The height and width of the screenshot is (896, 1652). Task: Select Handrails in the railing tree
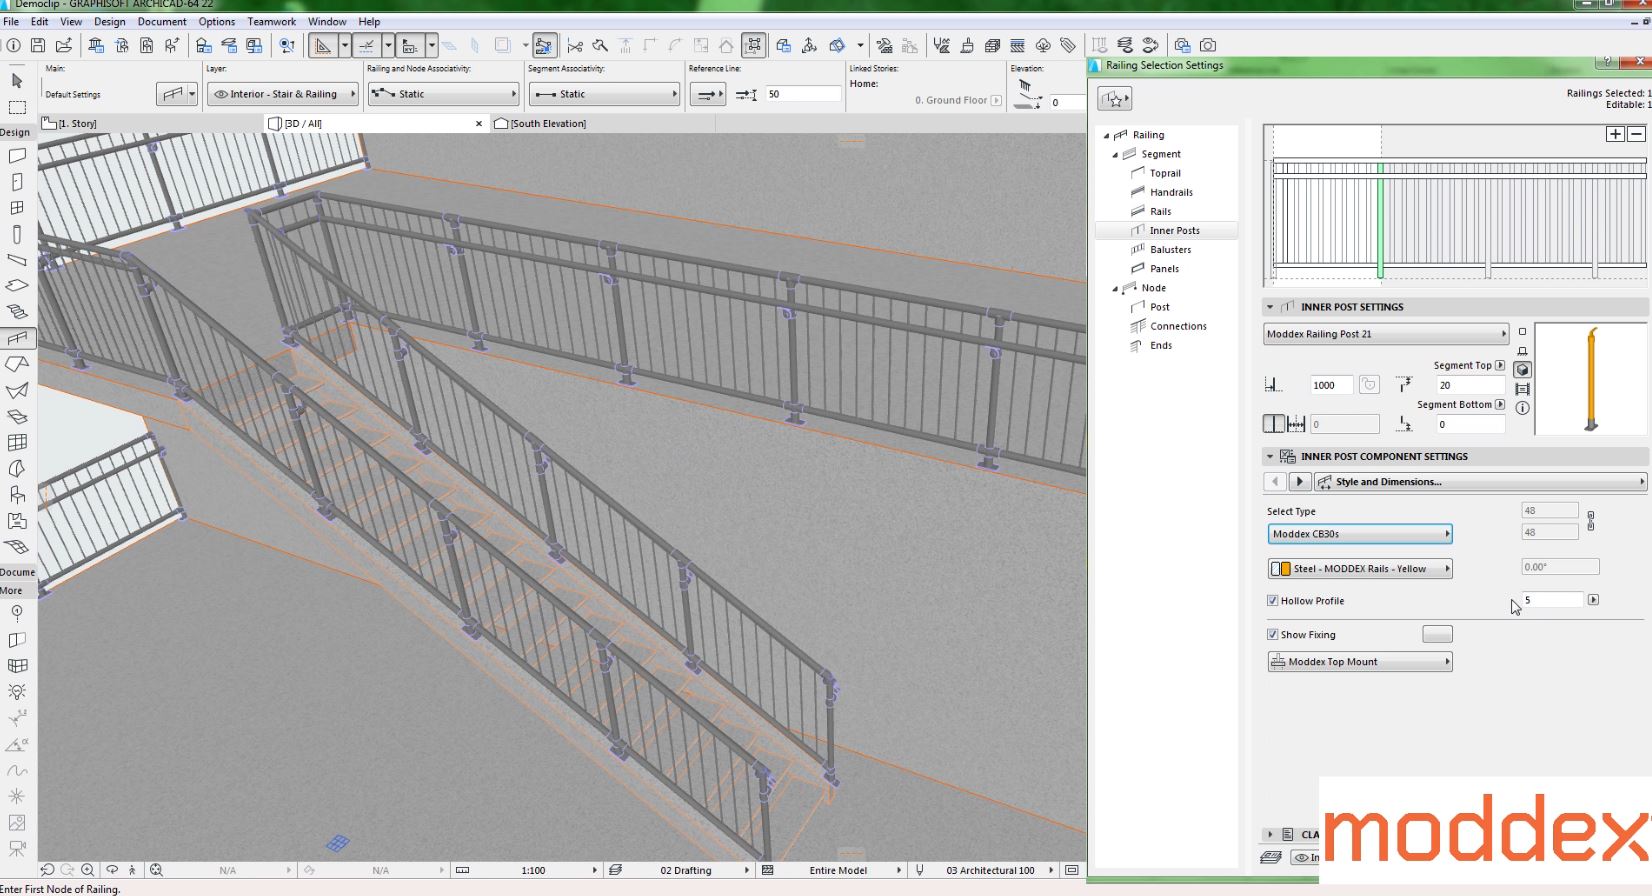point(1171,192)
